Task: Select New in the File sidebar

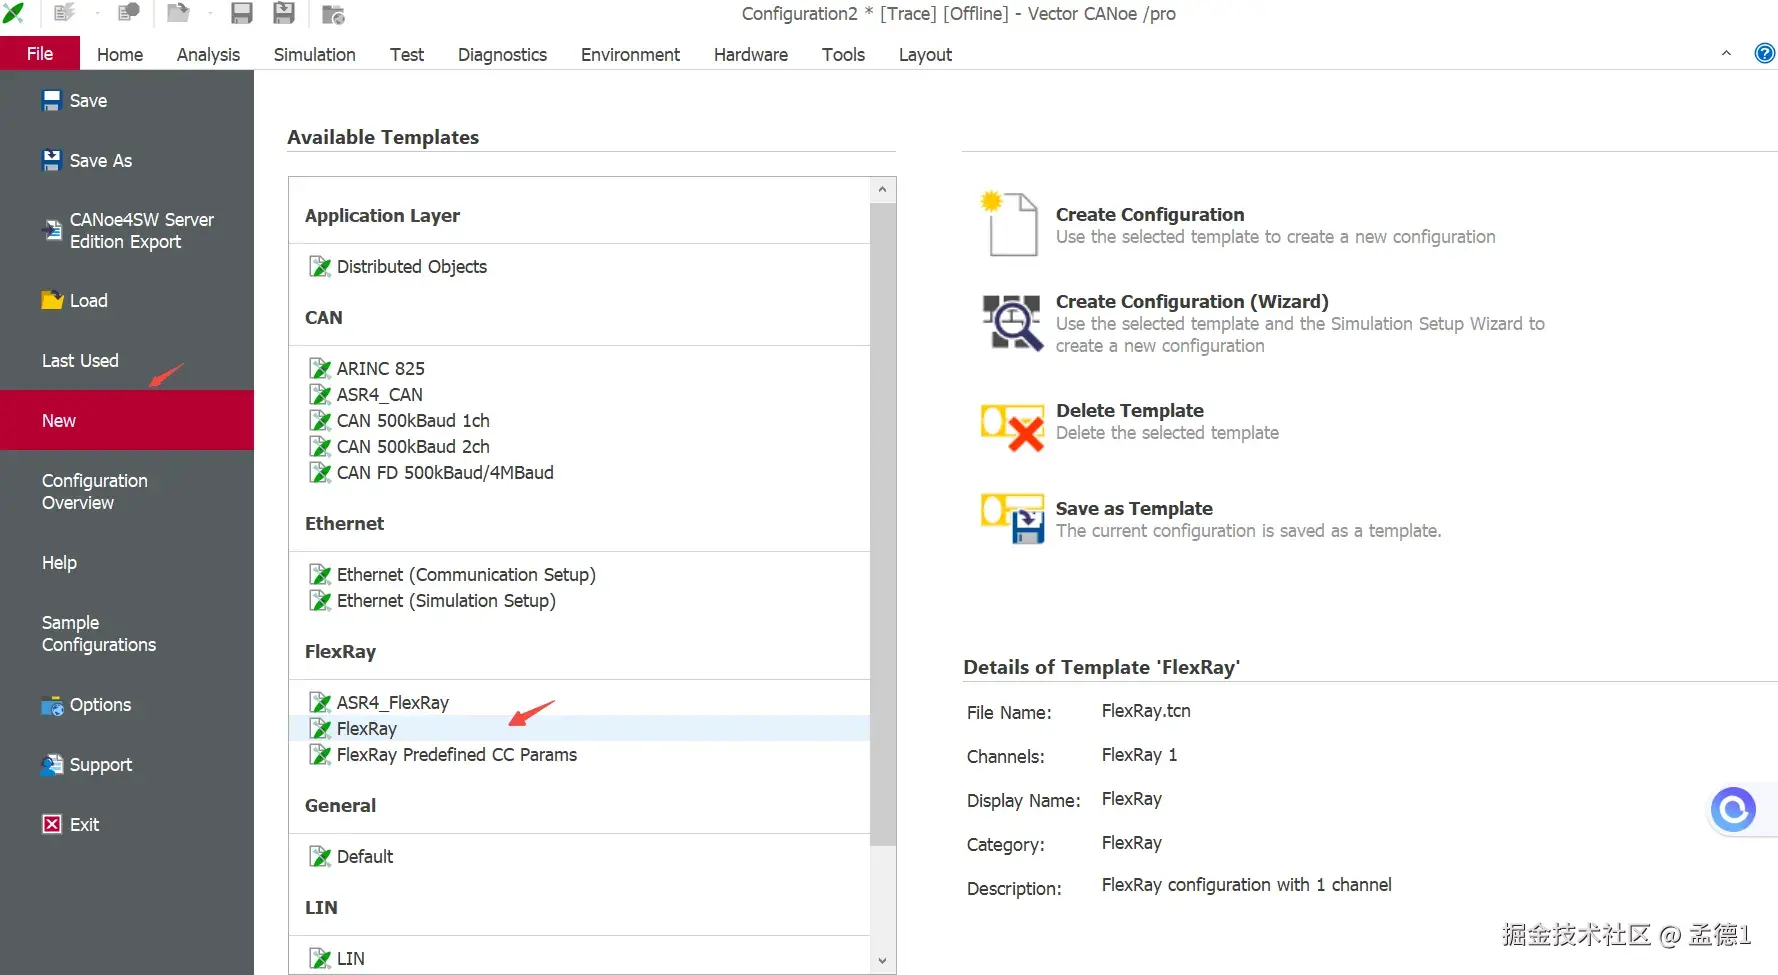Action: (127, 421)
